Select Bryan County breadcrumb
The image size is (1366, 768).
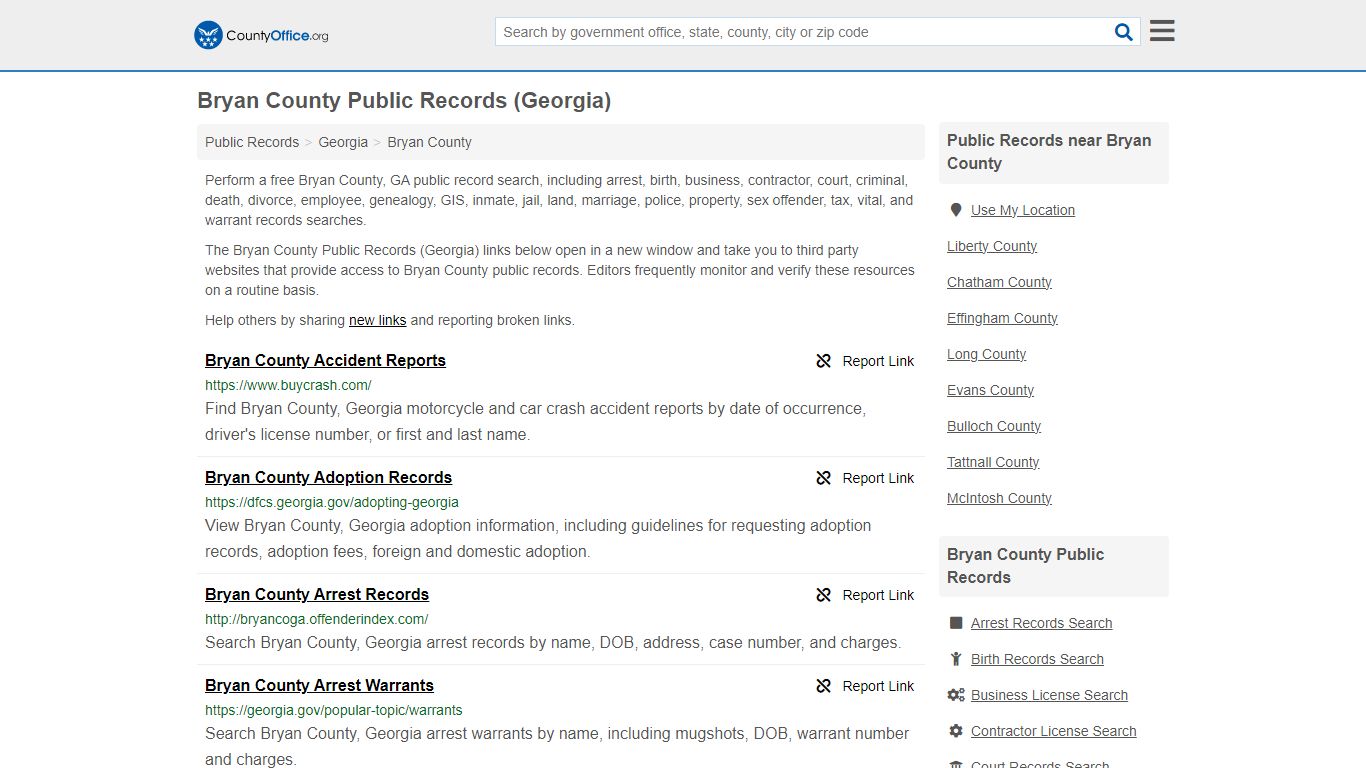(x=429, y=142)
